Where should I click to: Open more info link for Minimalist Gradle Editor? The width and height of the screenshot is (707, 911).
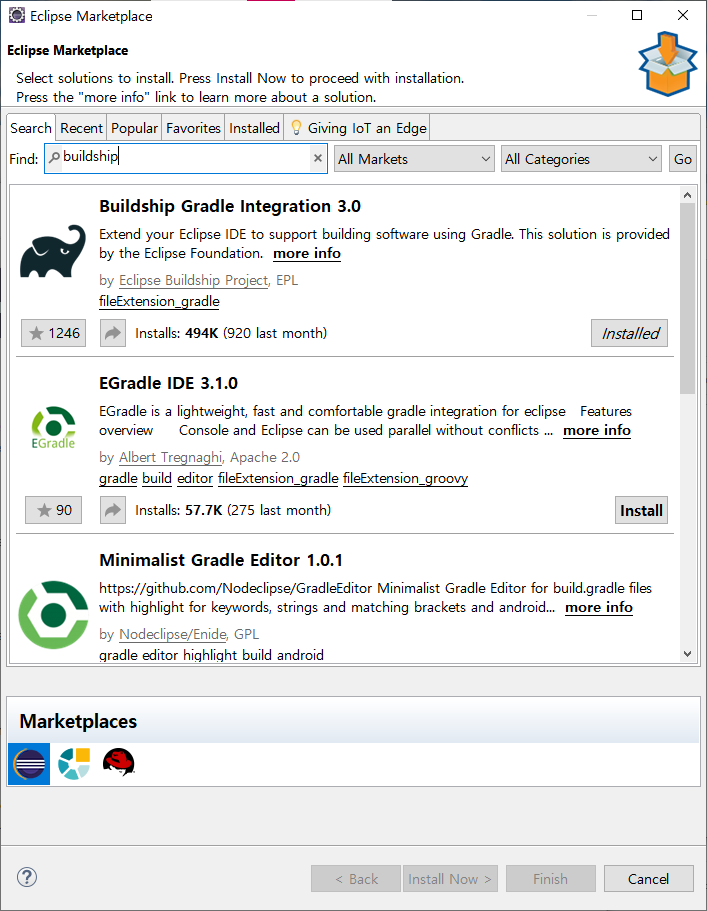click(599, 608)
